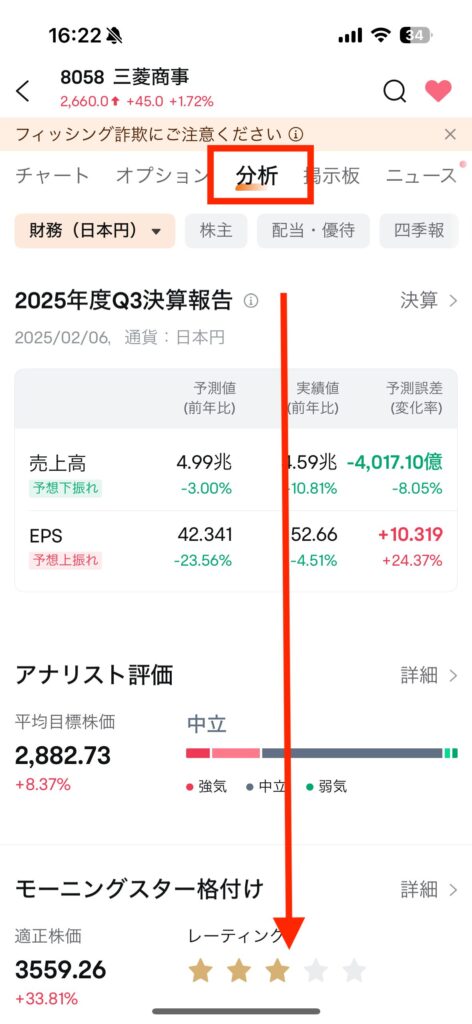Tap the Morningstar star rating row
This screenshot has height=1024, width=472.
click(x=277, y=970)
